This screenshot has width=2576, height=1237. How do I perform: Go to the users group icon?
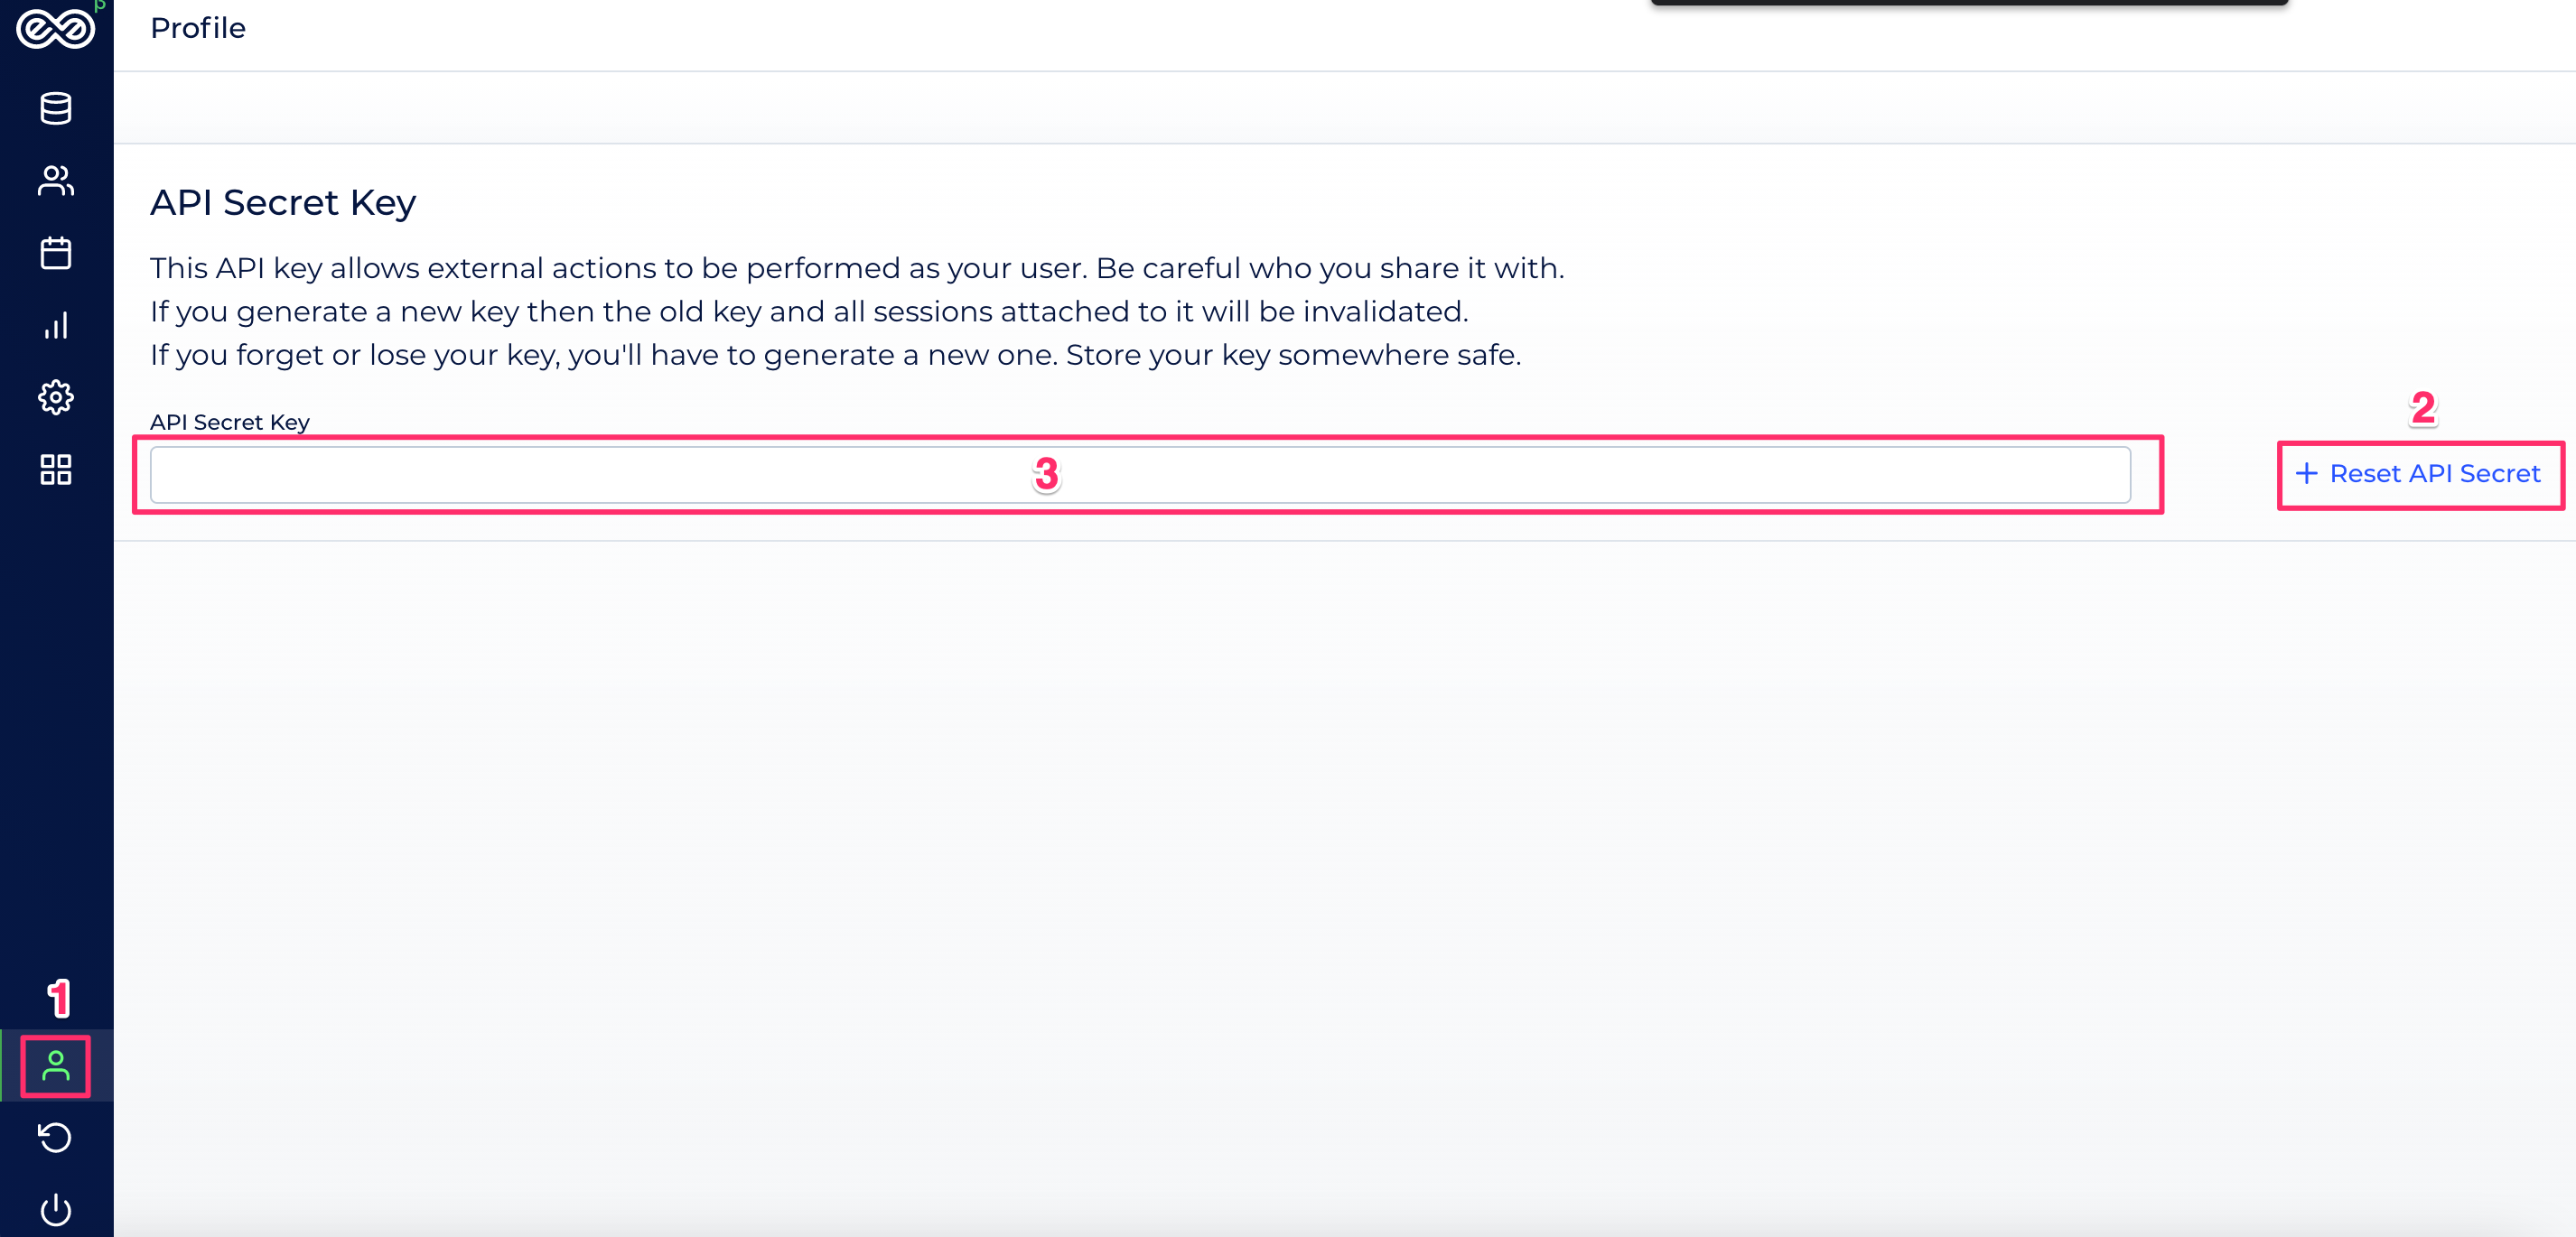coord(56,181)
